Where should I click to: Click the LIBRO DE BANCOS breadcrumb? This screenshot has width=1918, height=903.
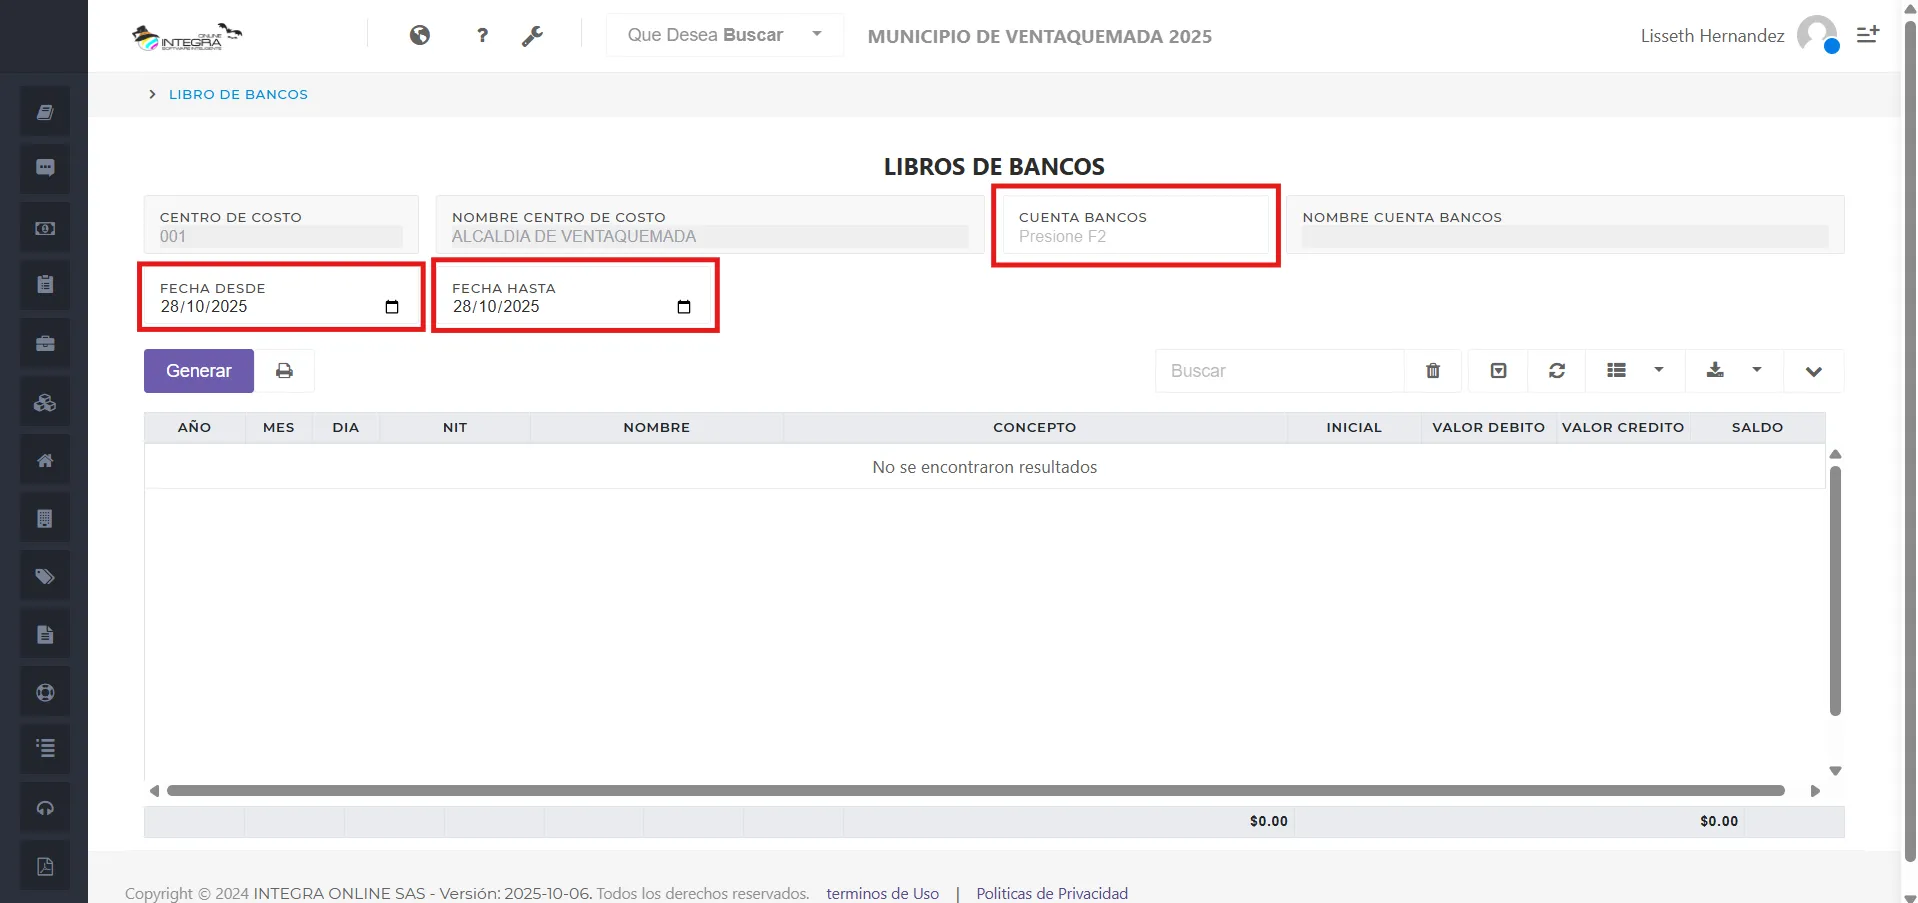237,94
